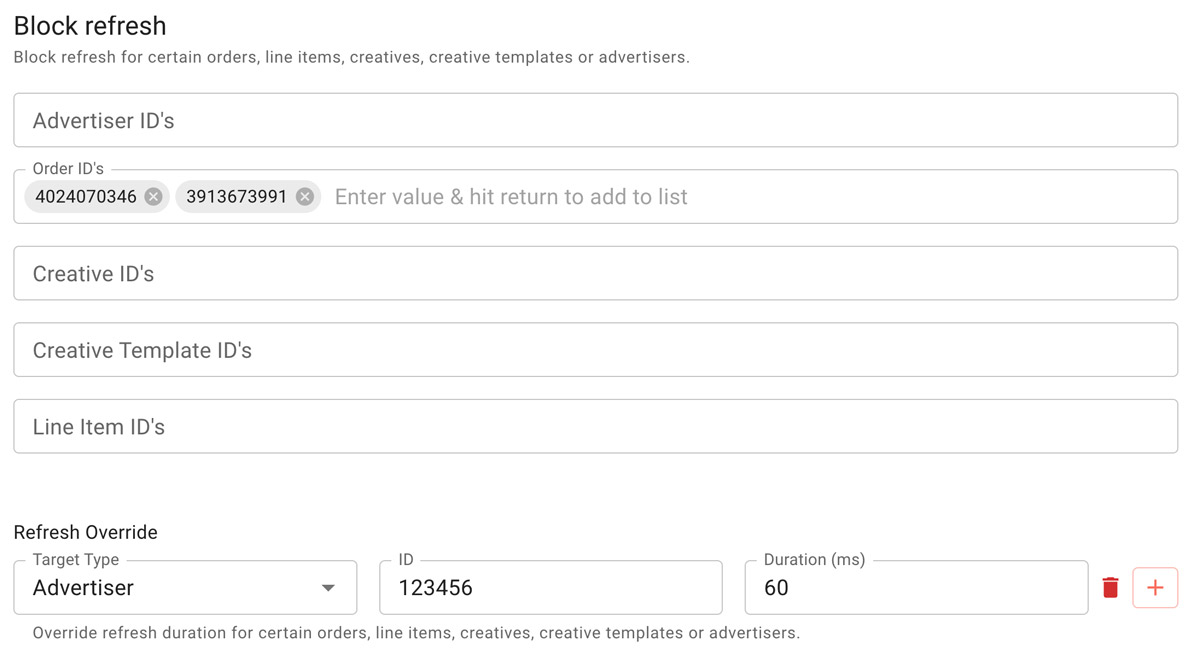
Task: Click into the Creative ID's field
Action: tap(596, 273)
